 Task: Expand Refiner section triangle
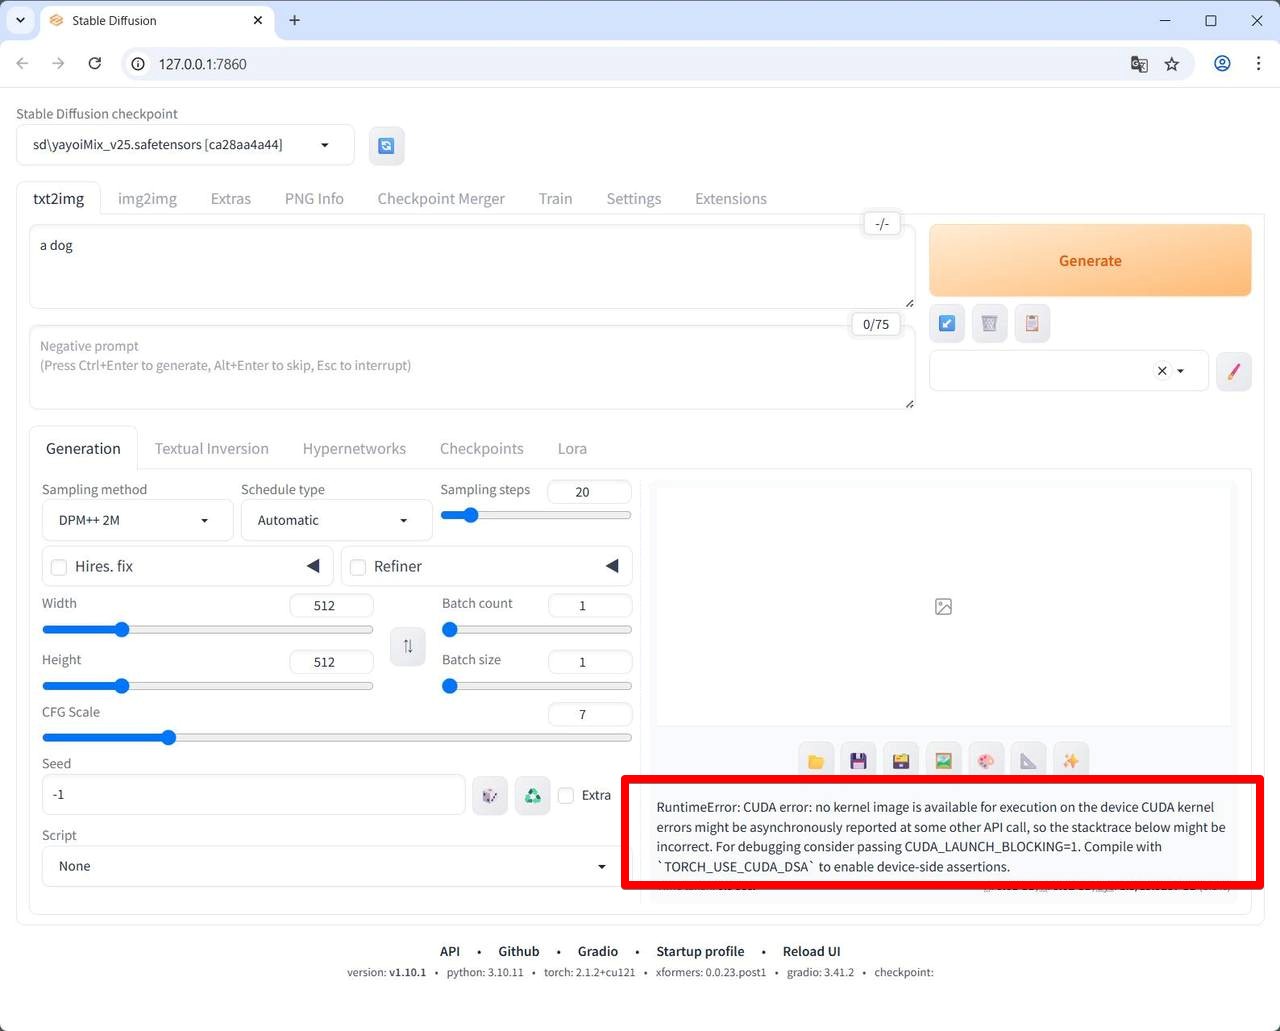pos(612,566)
